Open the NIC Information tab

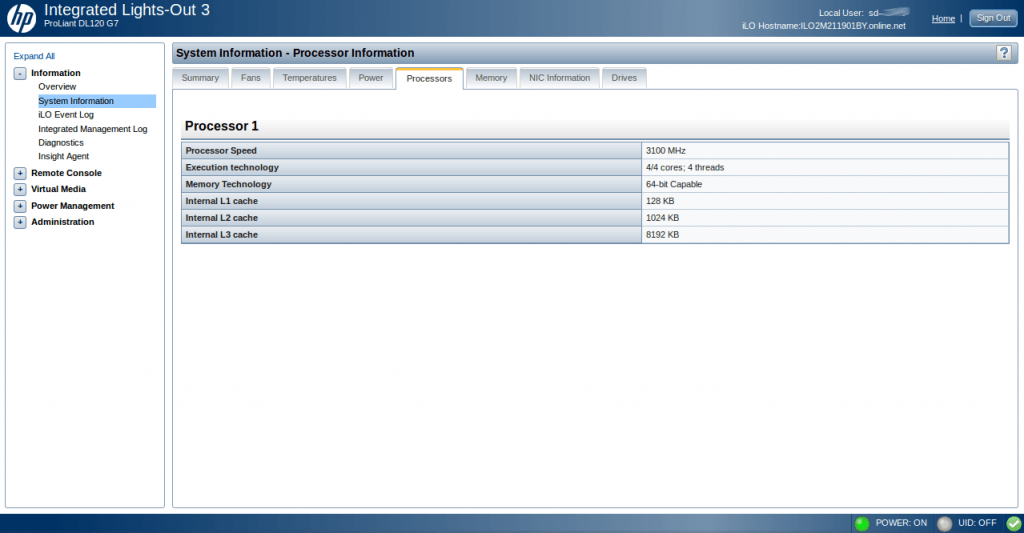tap(560, 78)
